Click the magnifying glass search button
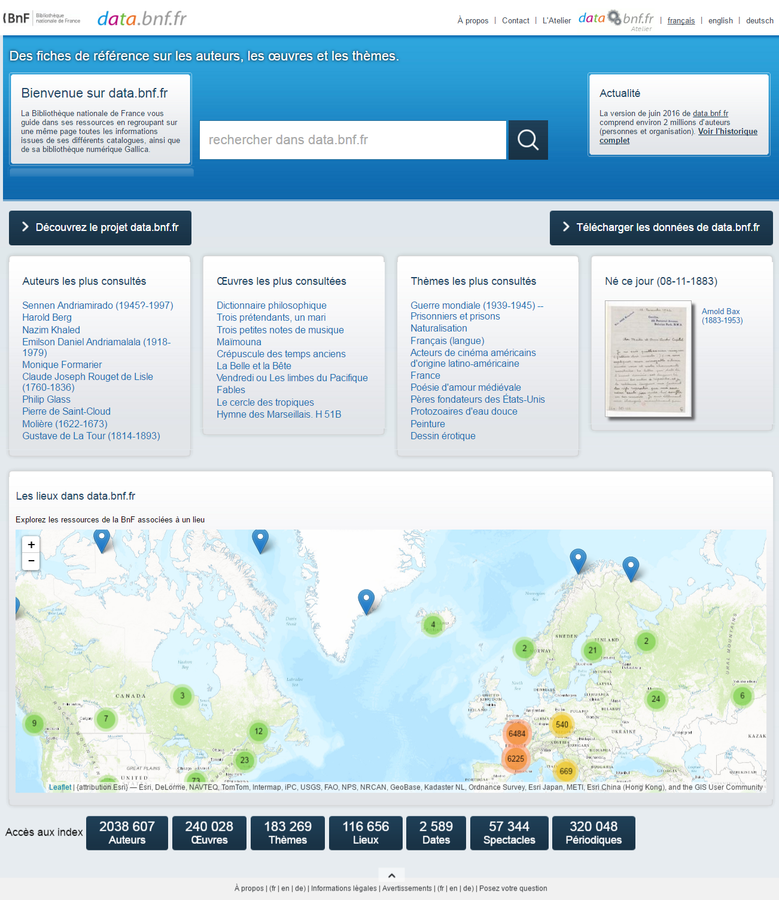Image resolution: width=779 pixels, height=900 pixels. pyautogui.click(x=528, y=139)
